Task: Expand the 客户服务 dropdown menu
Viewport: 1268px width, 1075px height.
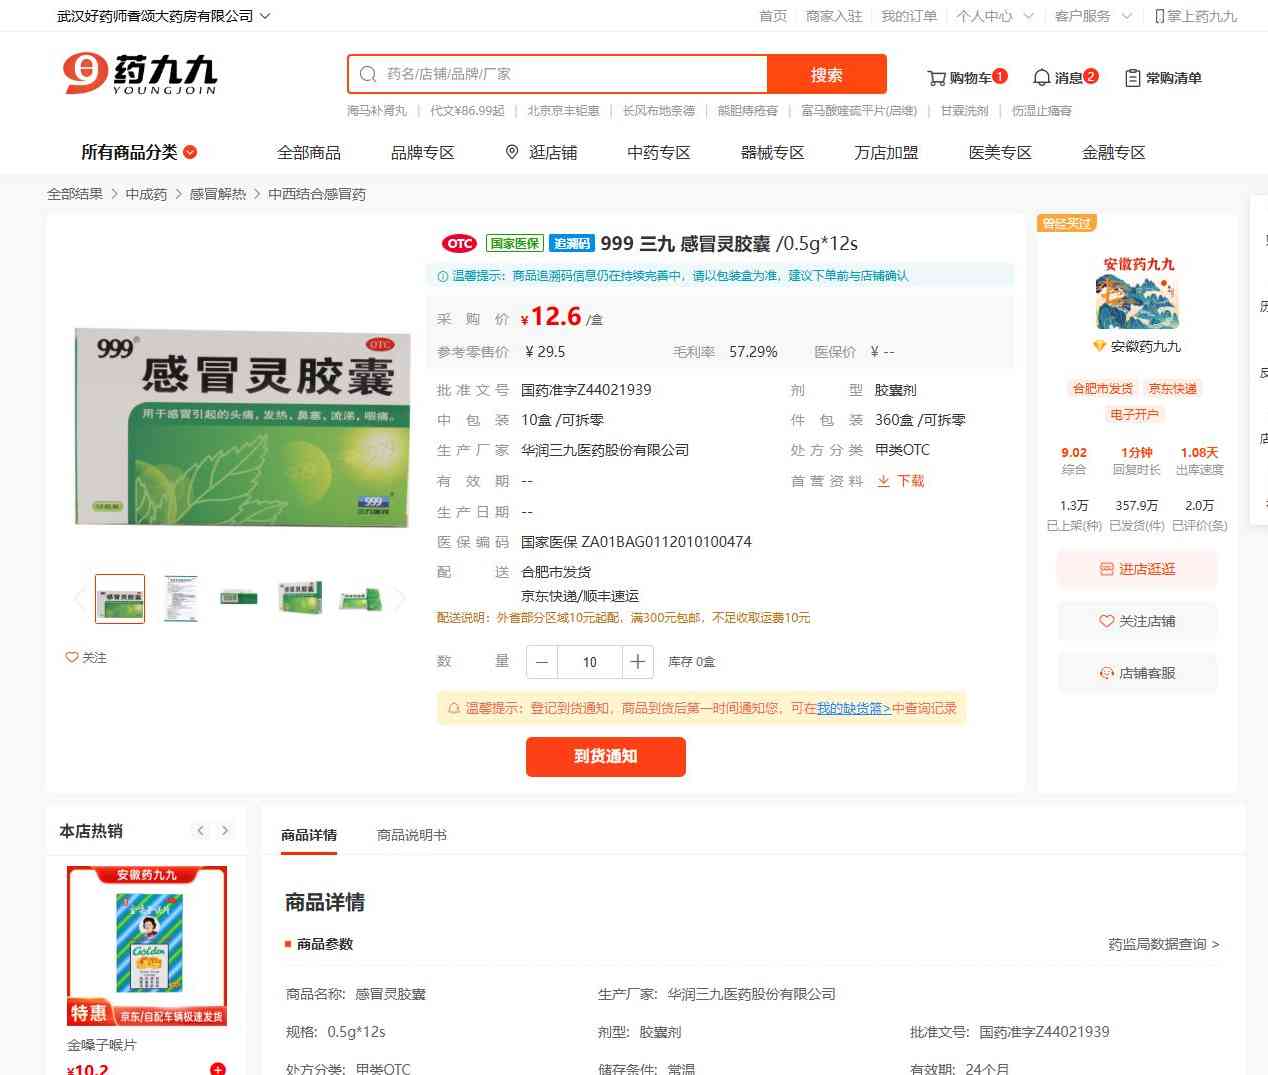Action: [1092, 16]
